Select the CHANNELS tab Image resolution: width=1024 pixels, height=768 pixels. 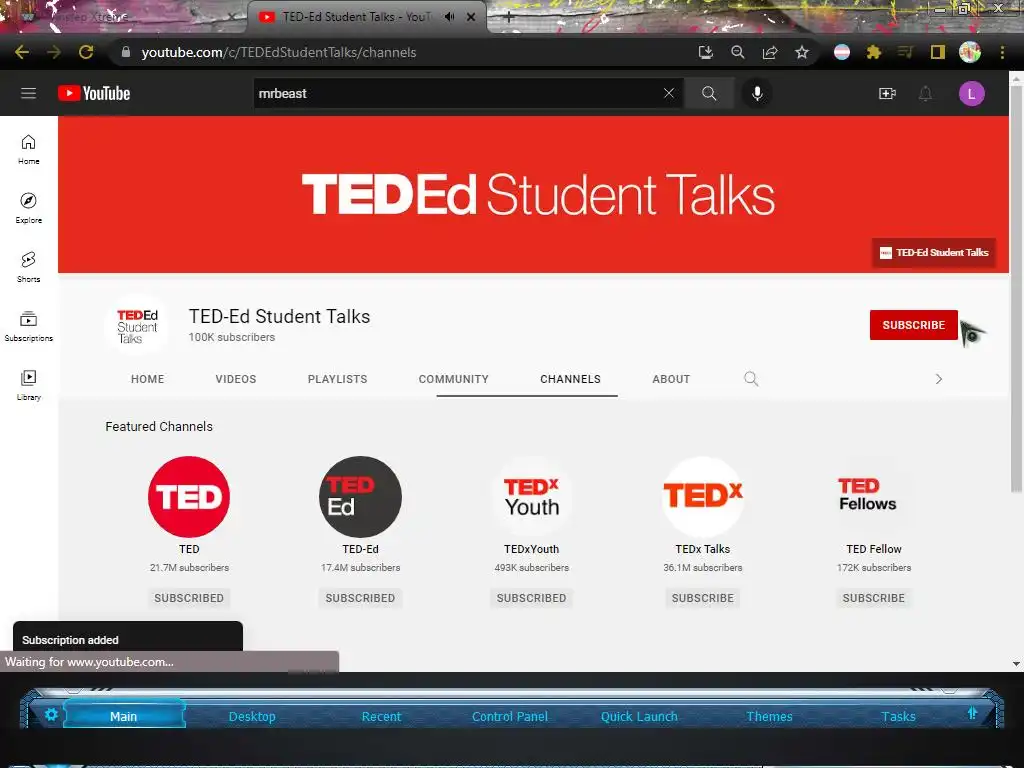[x=570, y=379]
